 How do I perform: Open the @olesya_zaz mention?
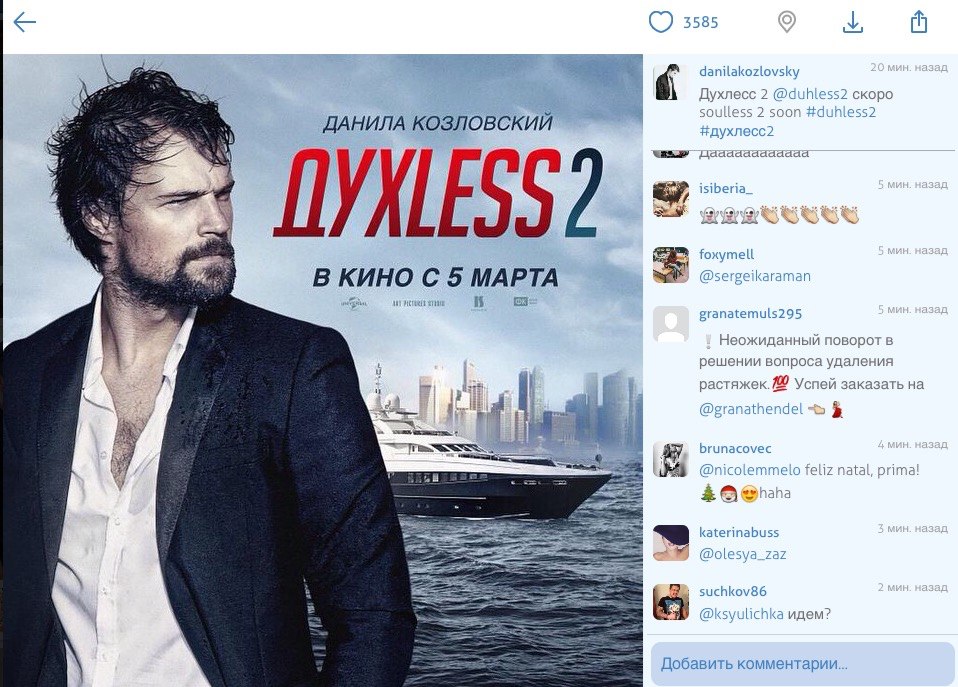click(742, 554)
